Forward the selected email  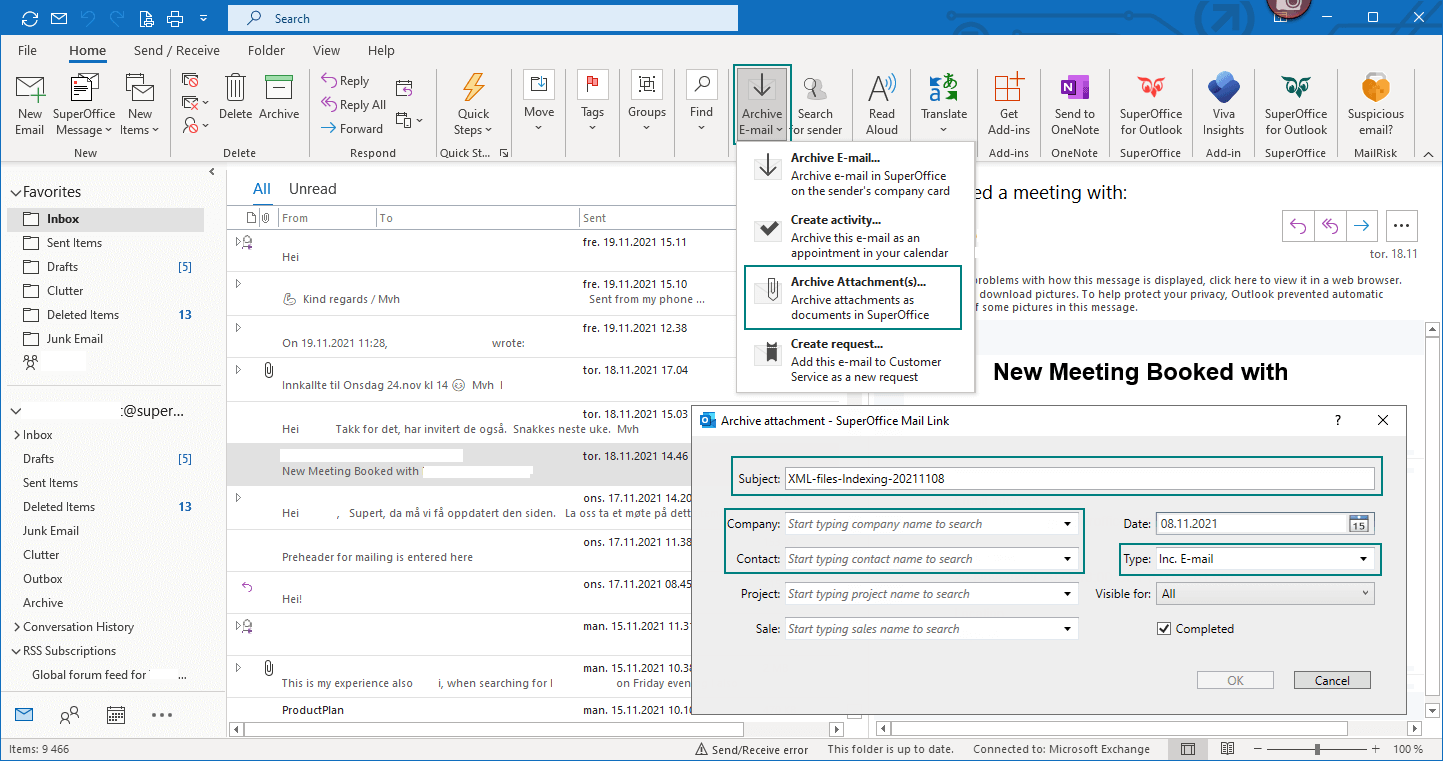[x=352, y=128]
